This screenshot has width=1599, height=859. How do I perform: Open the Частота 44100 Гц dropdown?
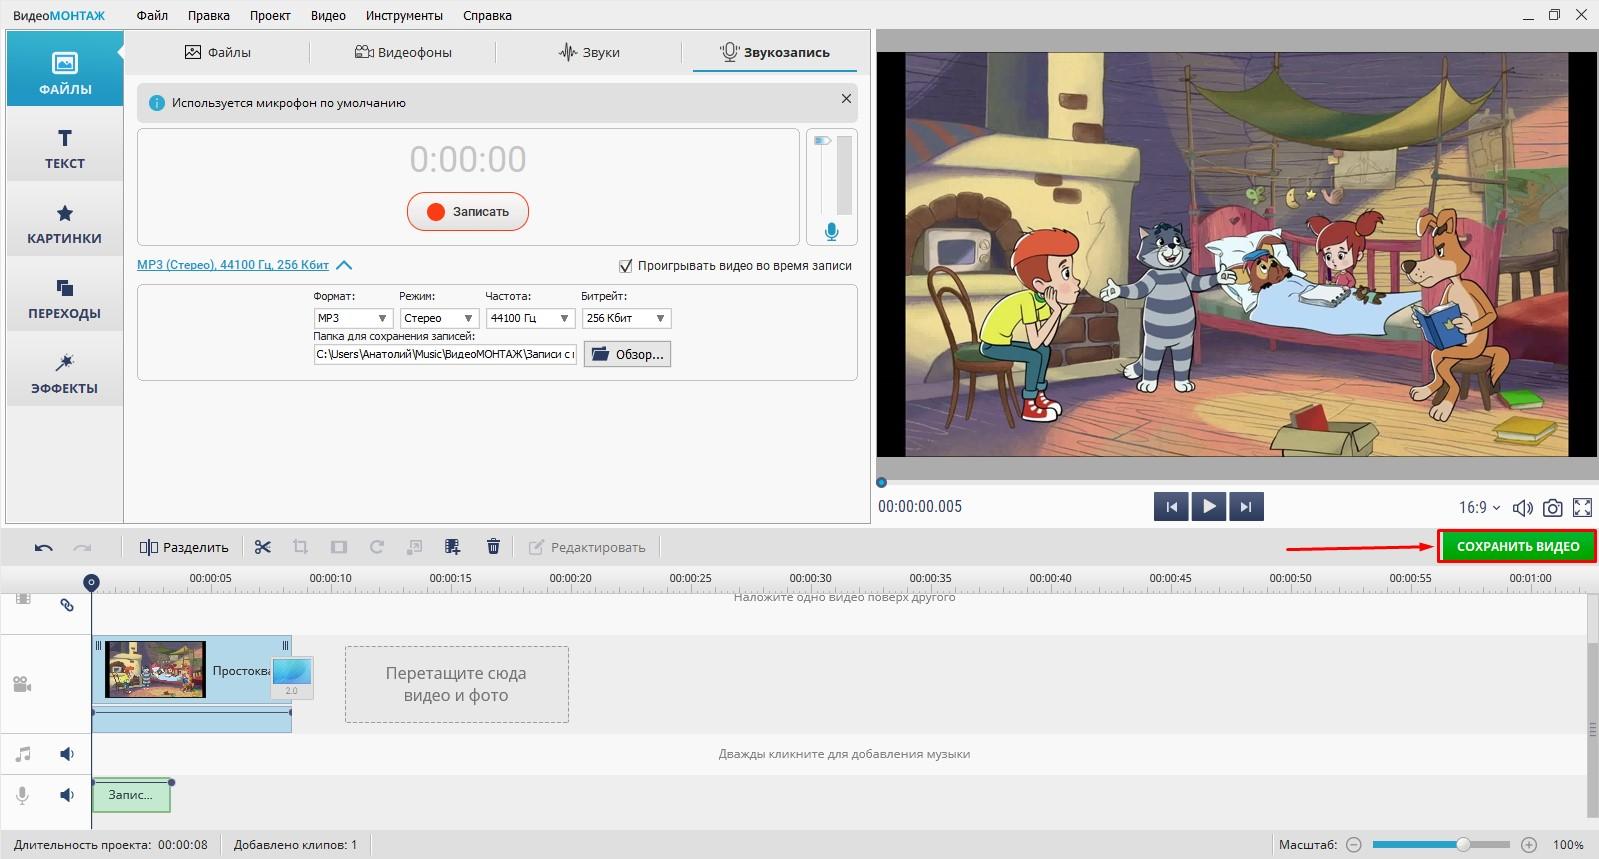click(530, 318)
